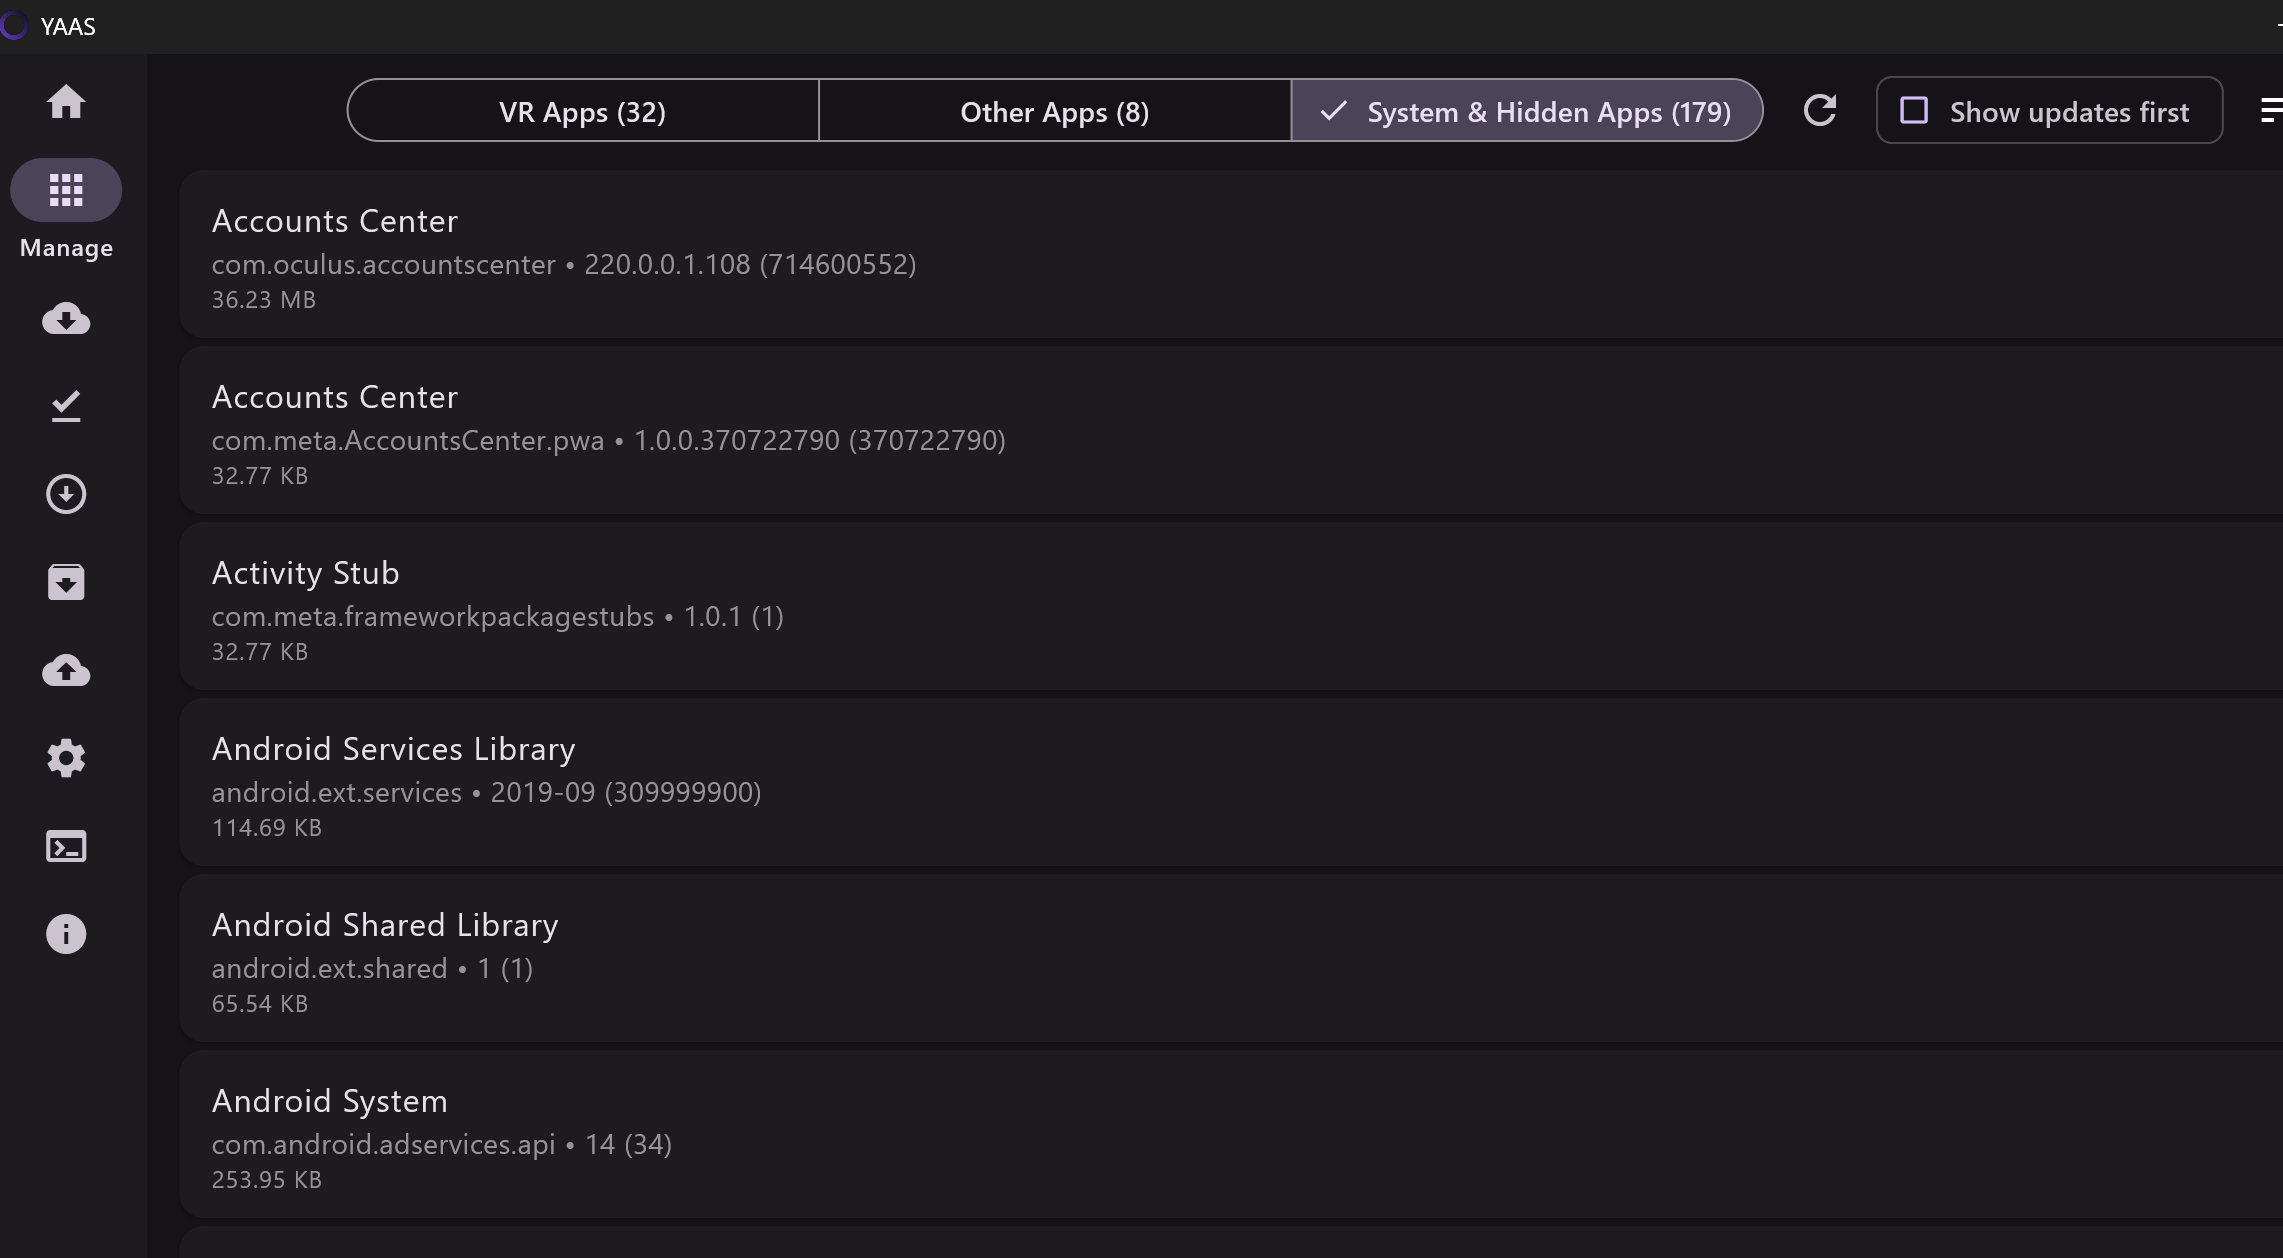Open the checkmark tasks icon in sidebar
Screen dimensions: 2283x1258
pyautogui.click(x=66, y=406)
